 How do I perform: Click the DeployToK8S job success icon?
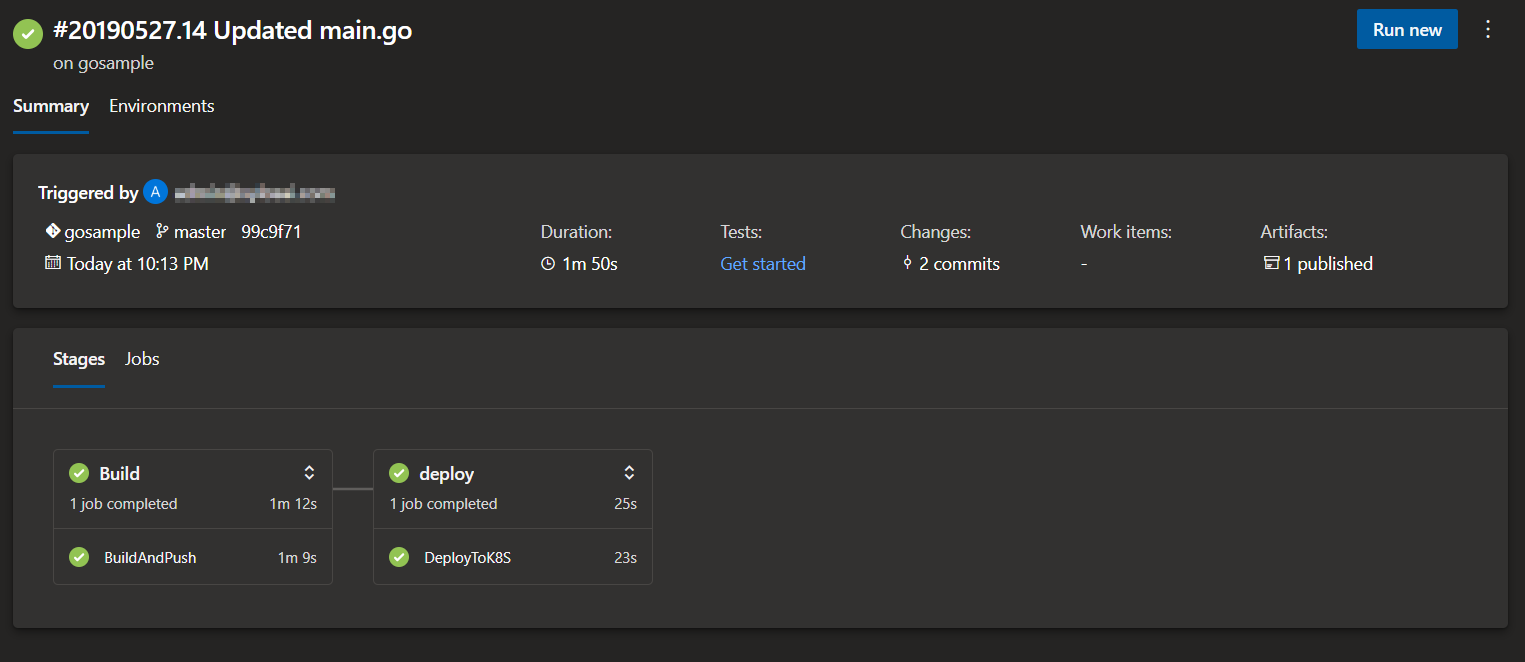pos(399,557)
